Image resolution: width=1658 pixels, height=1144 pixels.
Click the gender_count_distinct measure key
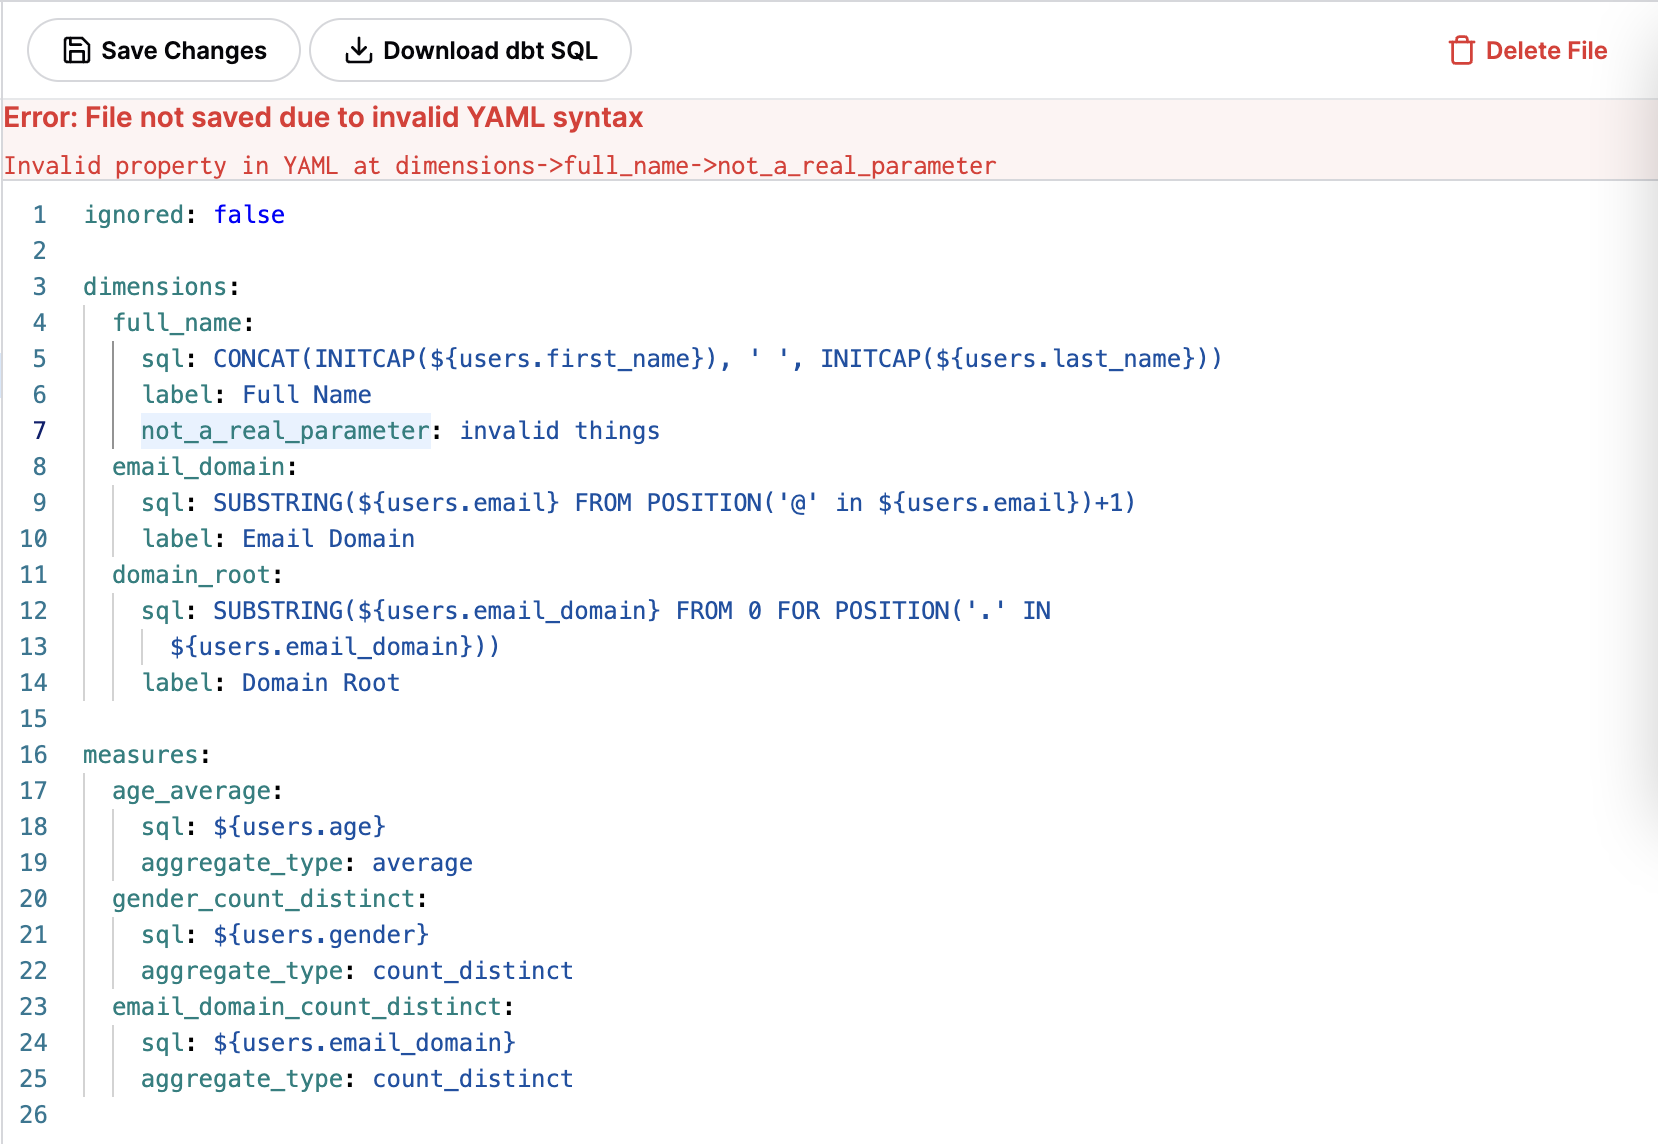263,899
